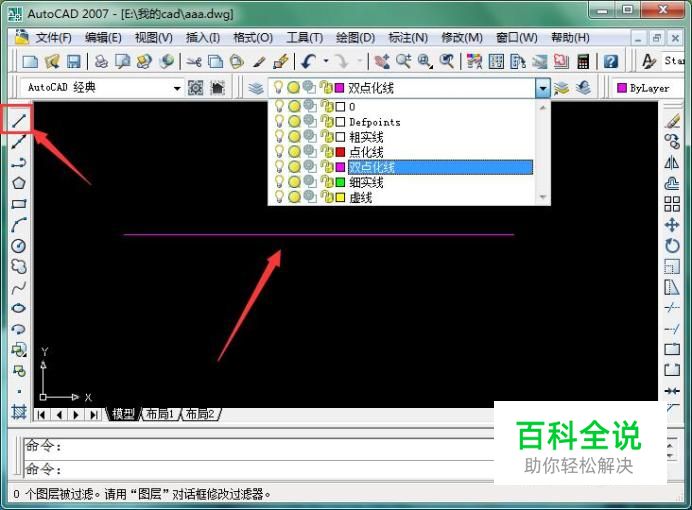Open the 文件(F) menu
This screenshot has width=692, height=510.
(53, 38)
